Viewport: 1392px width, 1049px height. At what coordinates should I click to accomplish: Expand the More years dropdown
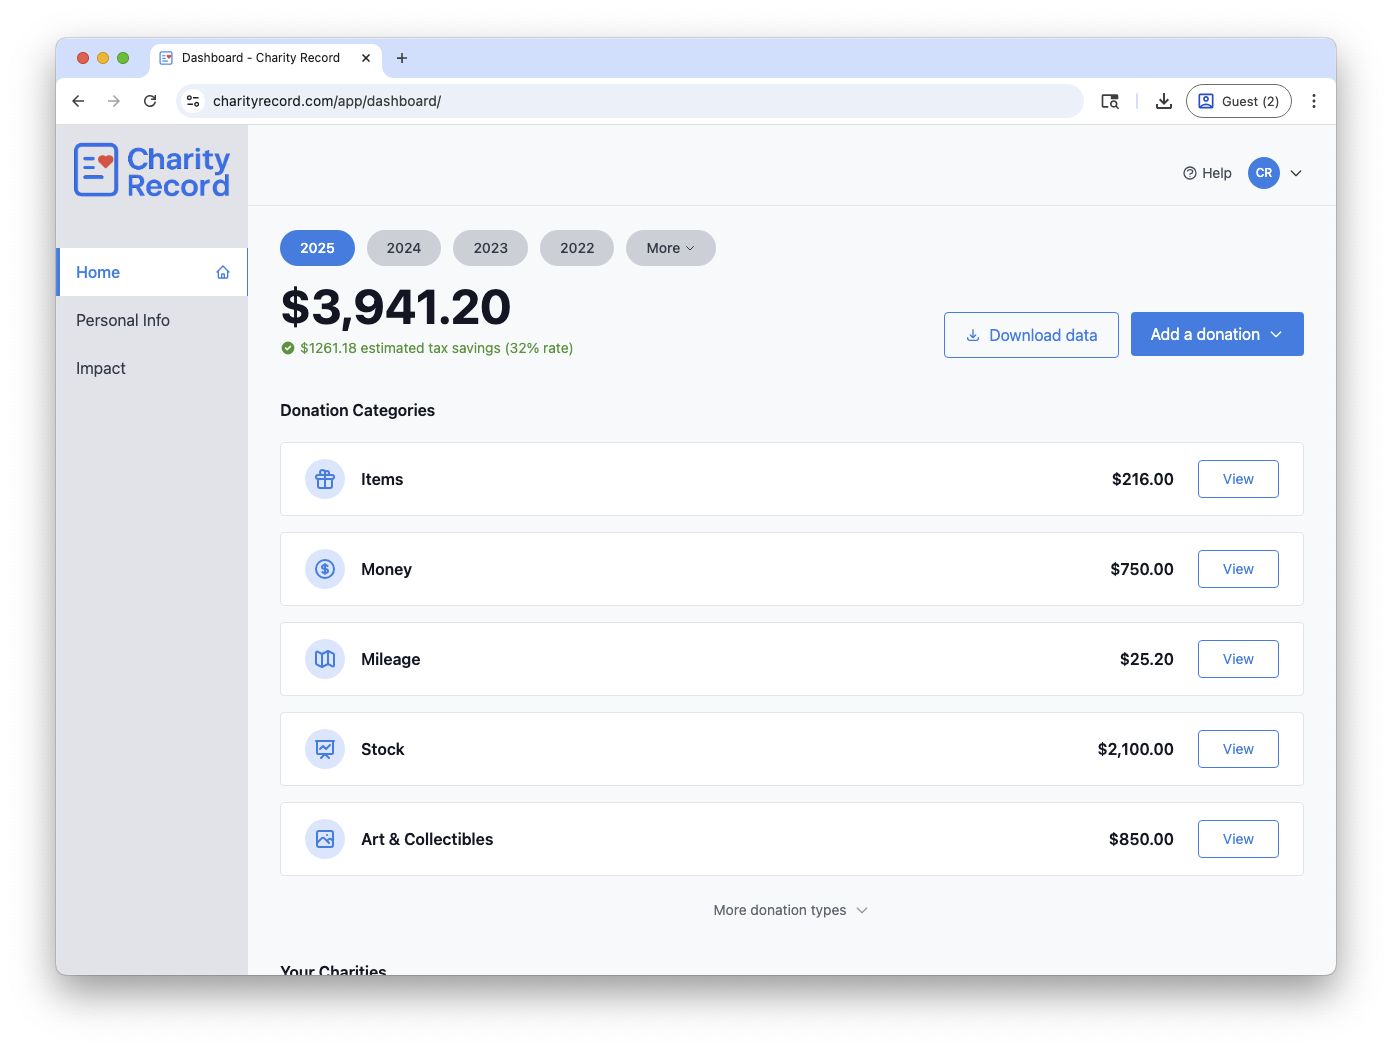(670, 248)
